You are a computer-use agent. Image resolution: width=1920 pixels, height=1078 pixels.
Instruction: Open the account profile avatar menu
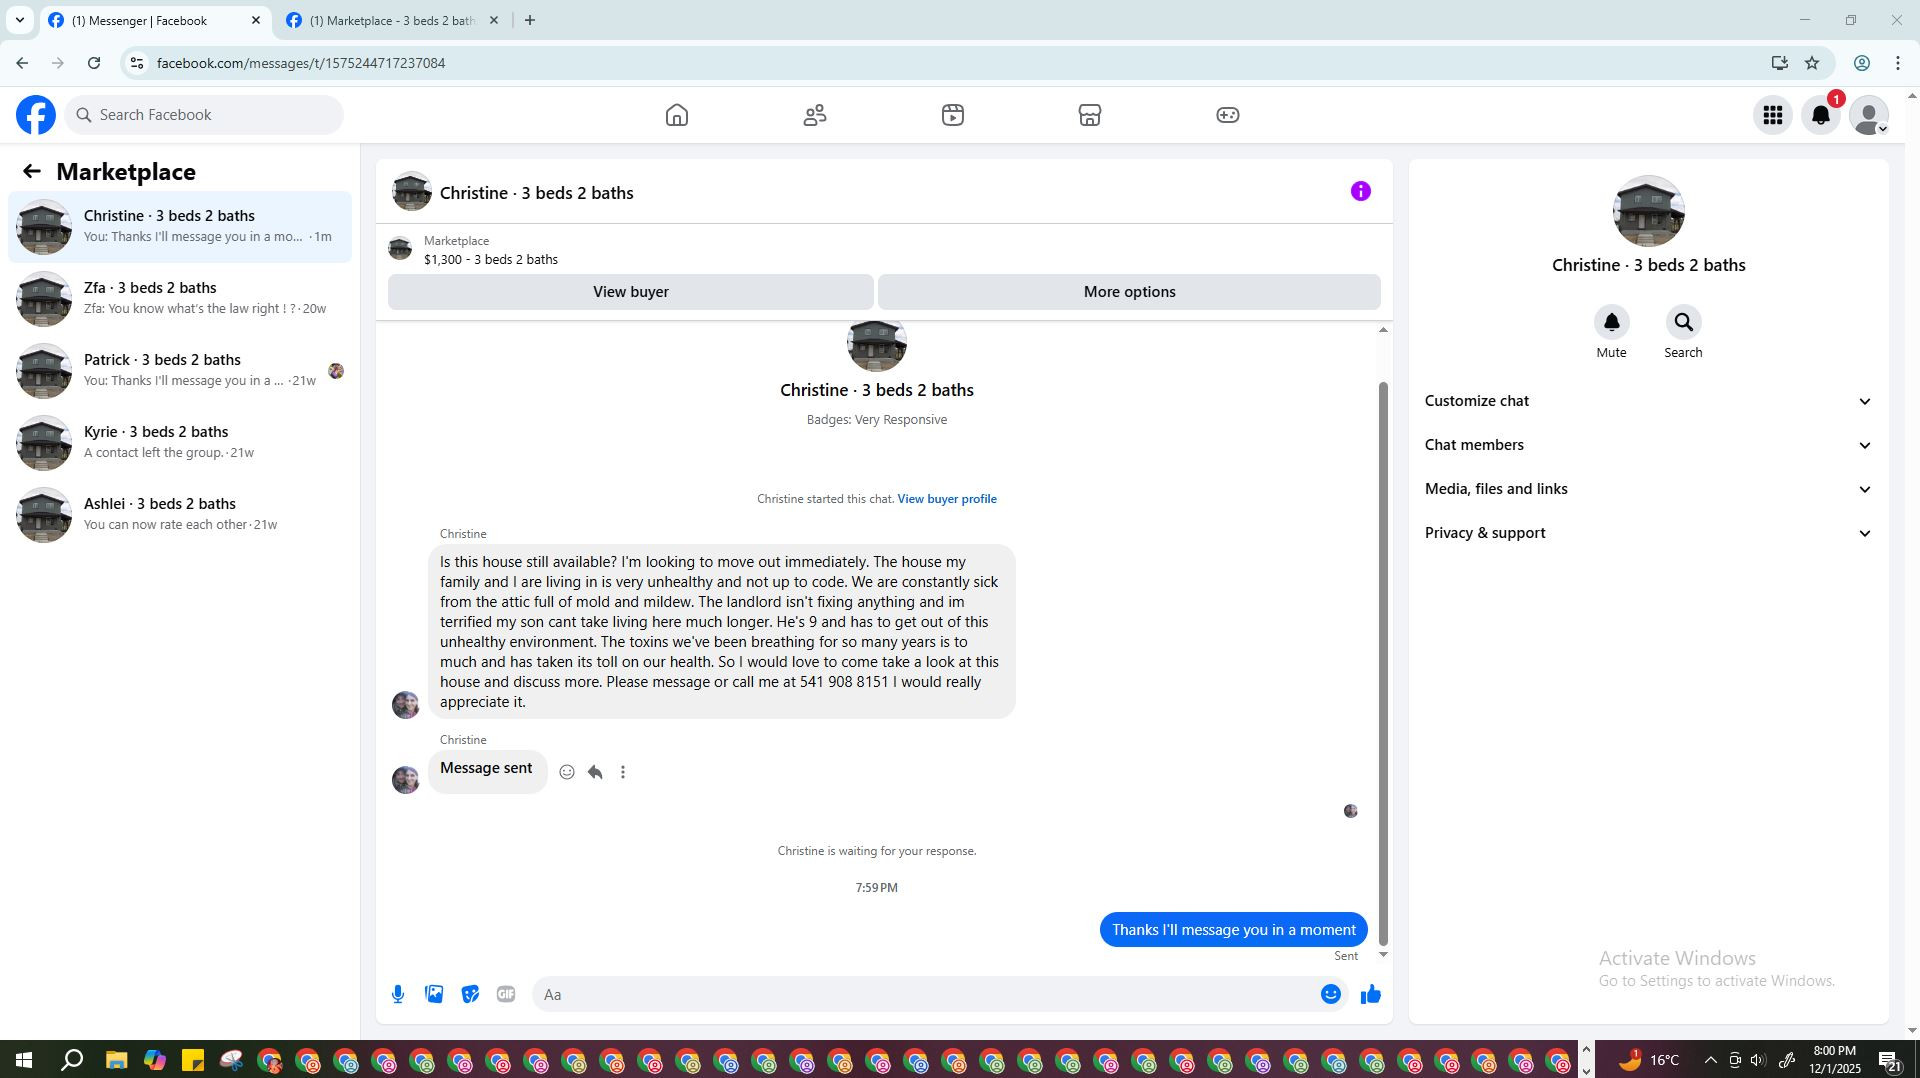click(x=1869, y=115)
